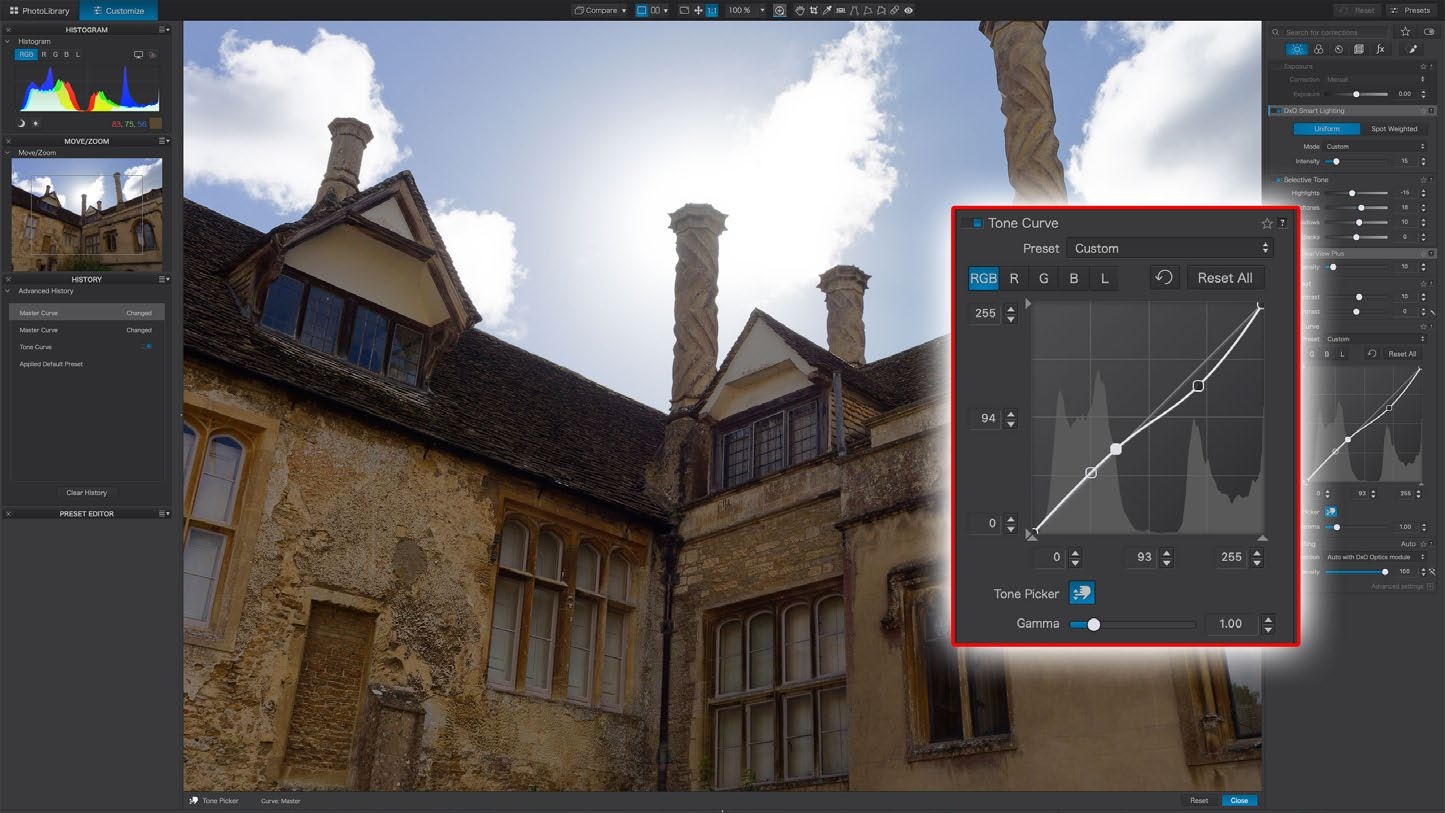Show RGB channels in the Histogram panel
Screen dimensions: 1445x813
(x=26, y=54)
